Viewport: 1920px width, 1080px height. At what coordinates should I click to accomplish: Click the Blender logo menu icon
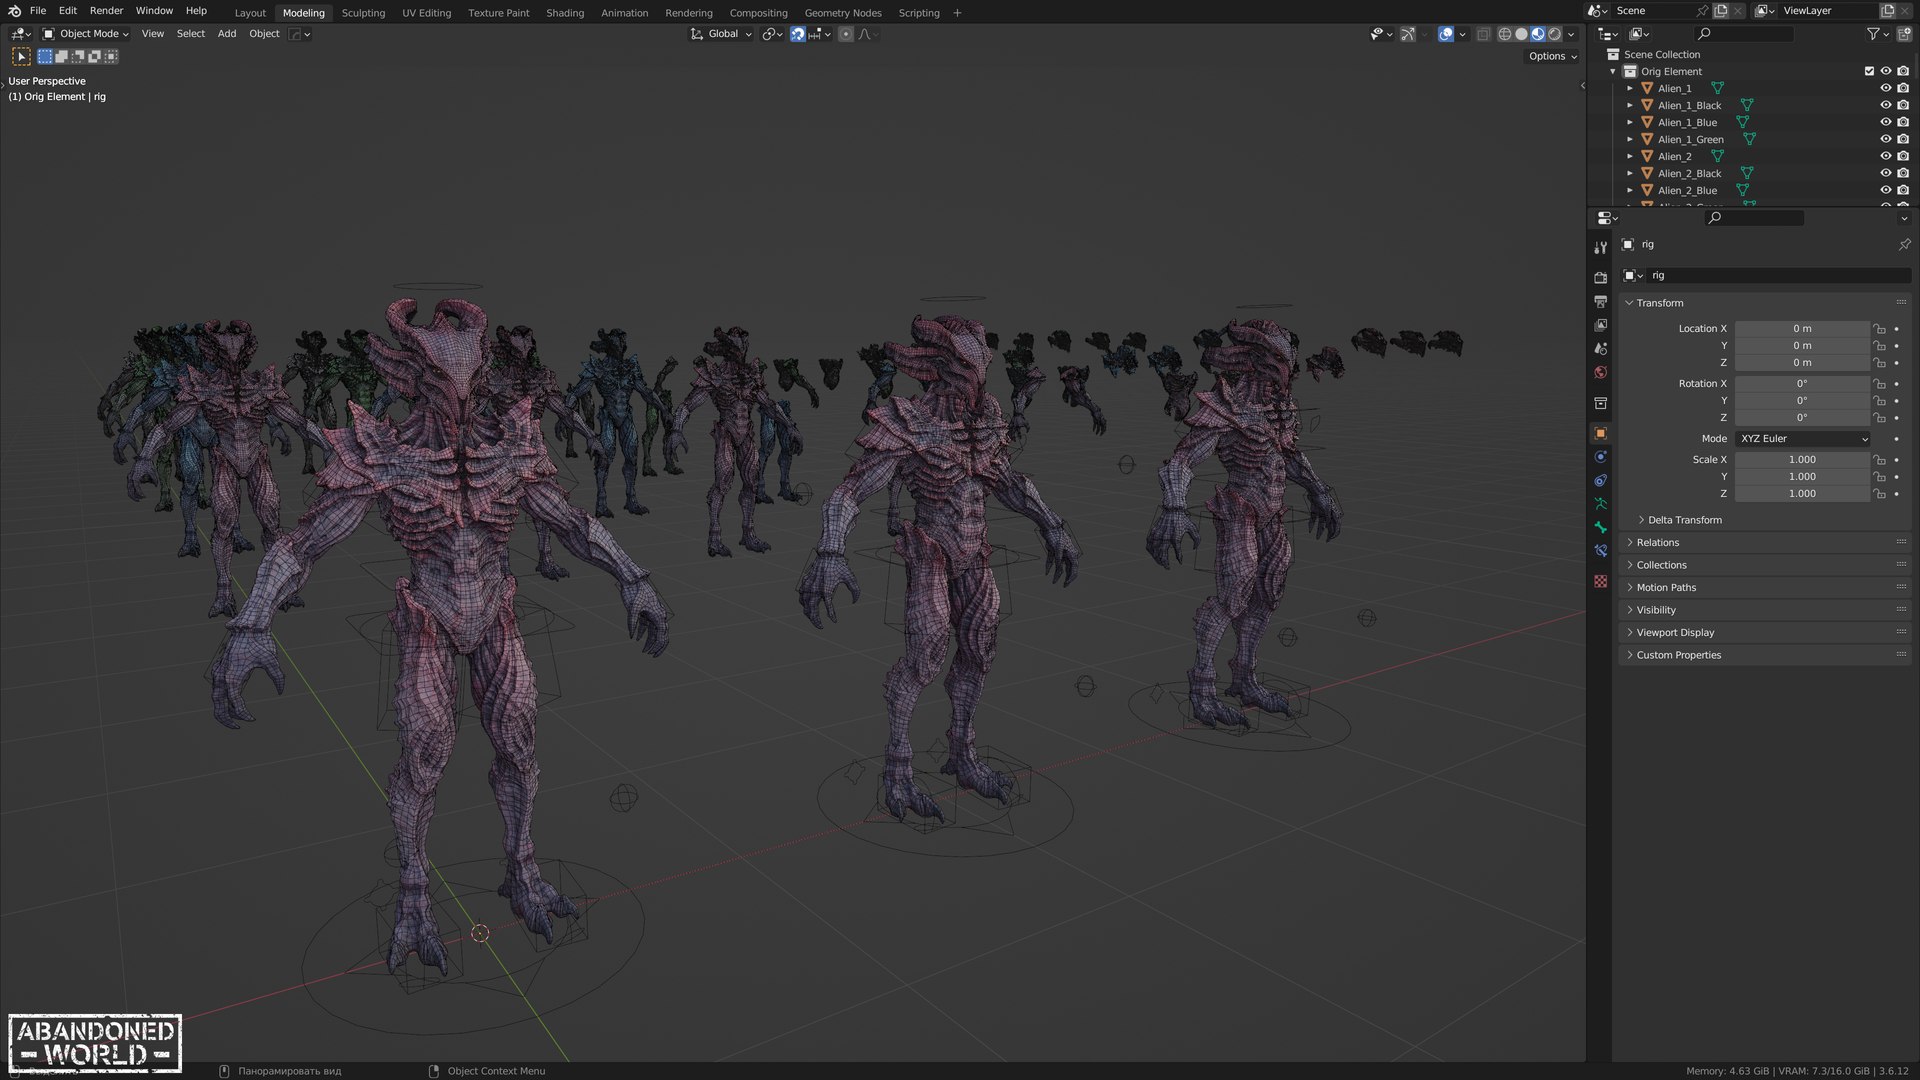[x=14, y=11]
